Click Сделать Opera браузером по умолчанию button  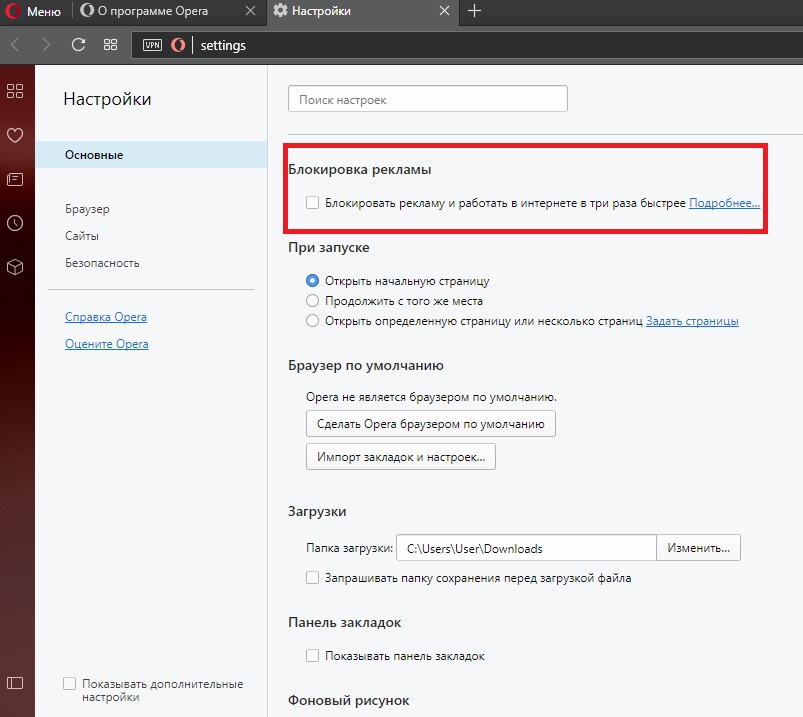tap(431, 424)
